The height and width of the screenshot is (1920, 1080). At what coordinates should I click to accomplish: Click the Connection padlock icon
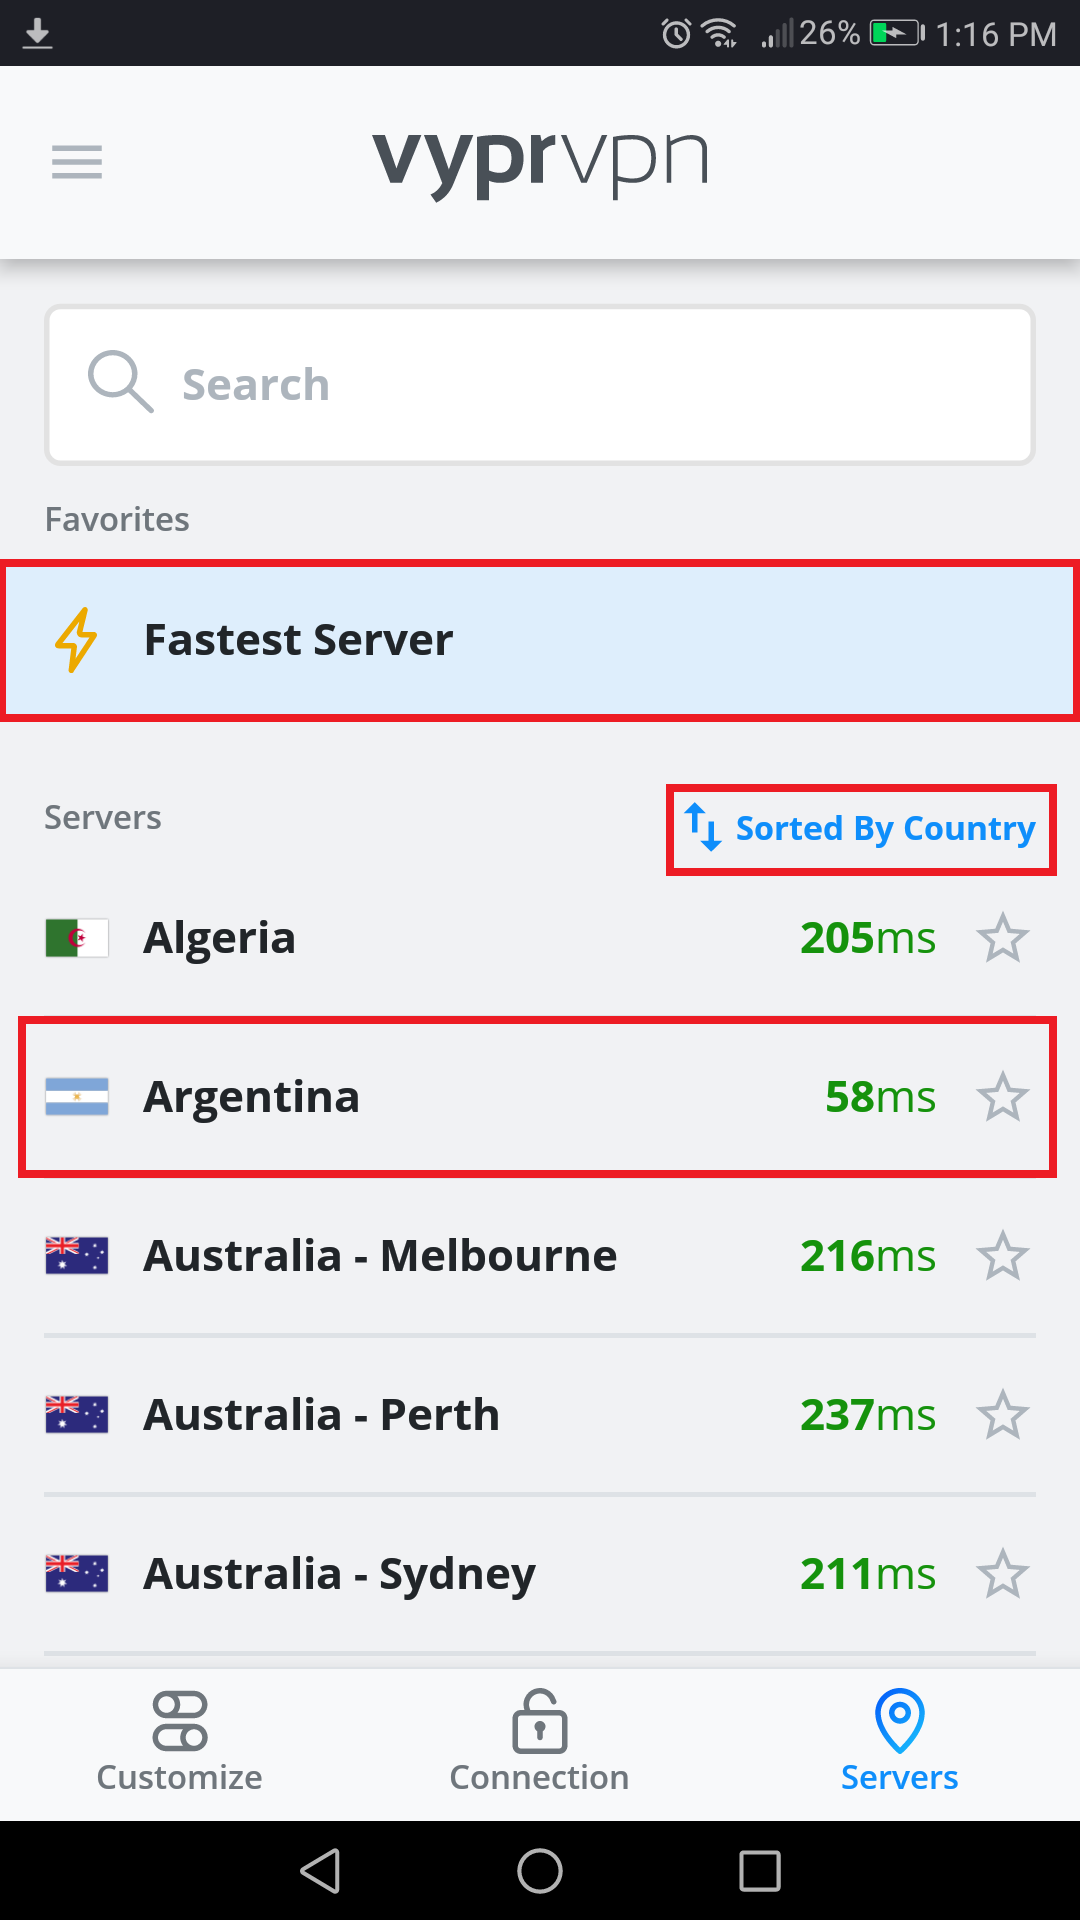[x=539, y=1720]
